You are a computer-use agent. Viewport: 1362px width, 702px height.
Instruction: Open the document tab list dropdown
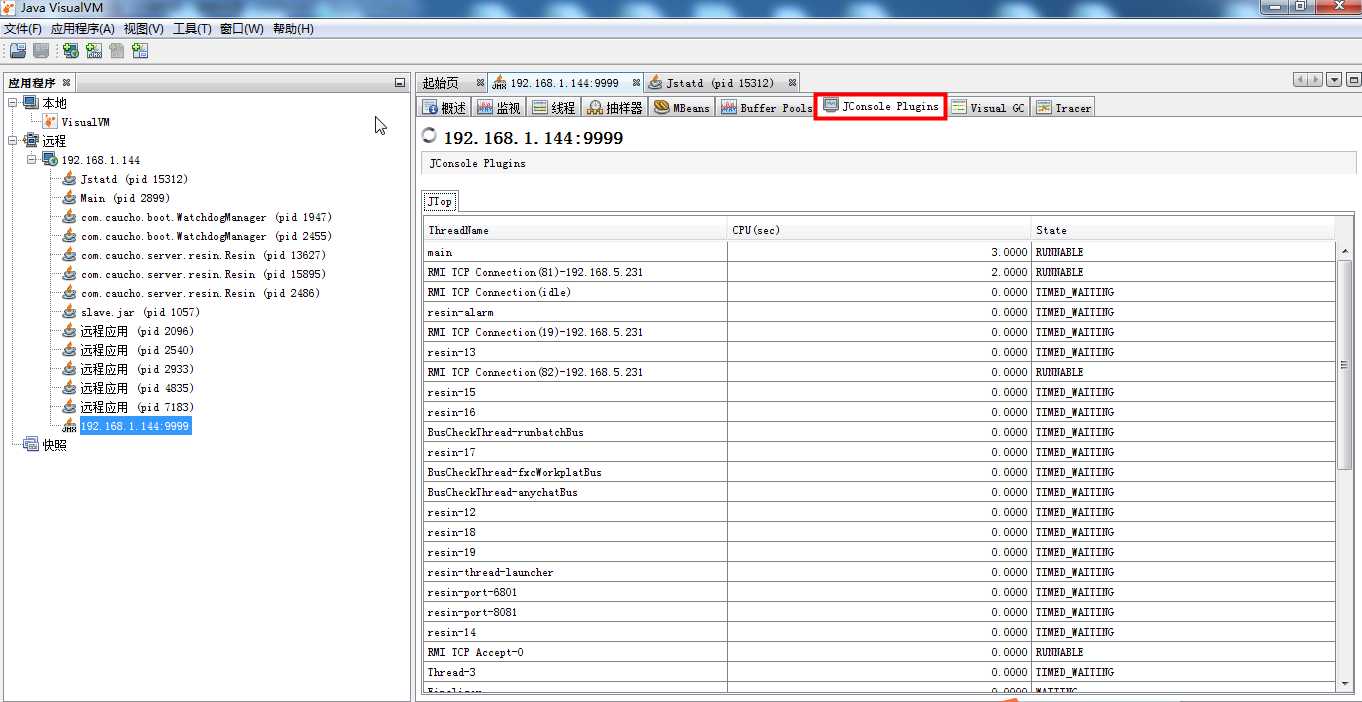(x=1335, y=80)
